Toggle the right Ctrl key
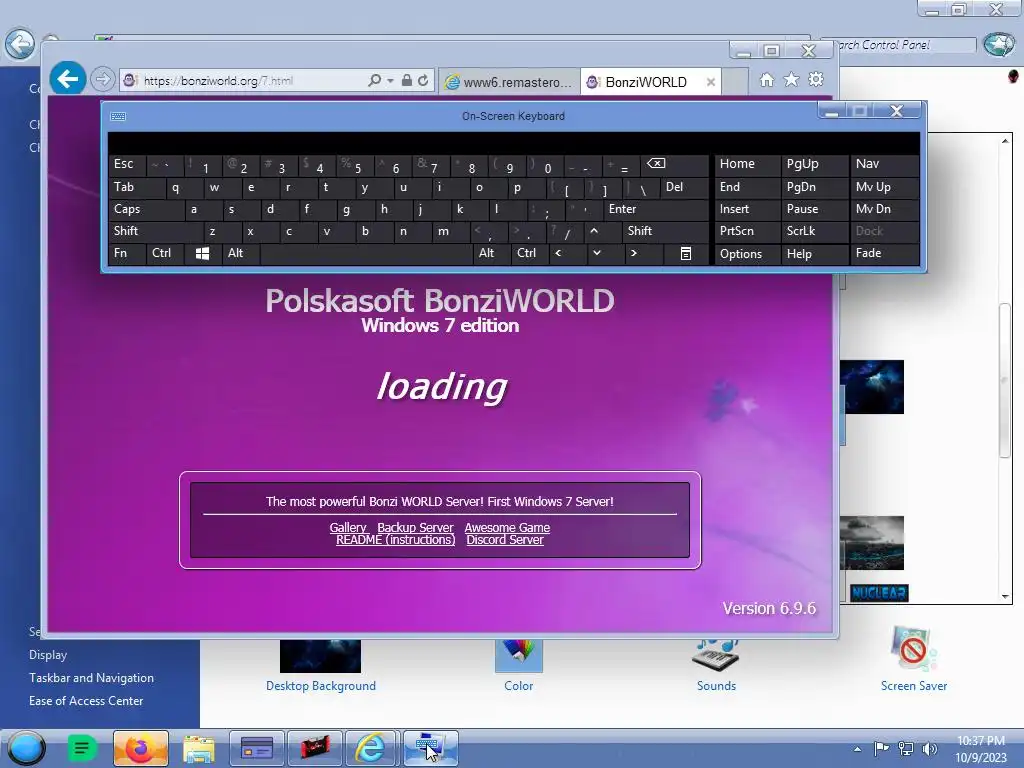Screen dimensions: 1024x768 pos(529,253)
